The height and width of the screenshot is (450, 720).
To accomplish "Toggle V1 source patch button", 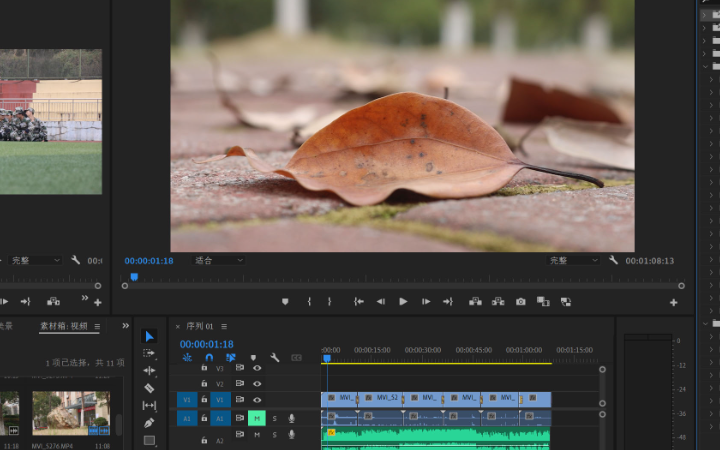I will click(187, 400).
